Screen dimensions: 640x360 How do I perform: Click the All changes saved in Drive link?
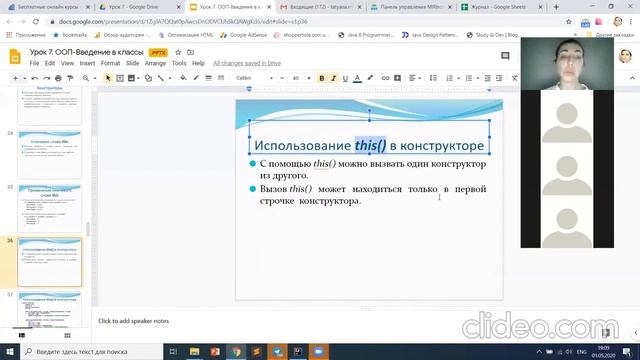[x=247, y=63]
